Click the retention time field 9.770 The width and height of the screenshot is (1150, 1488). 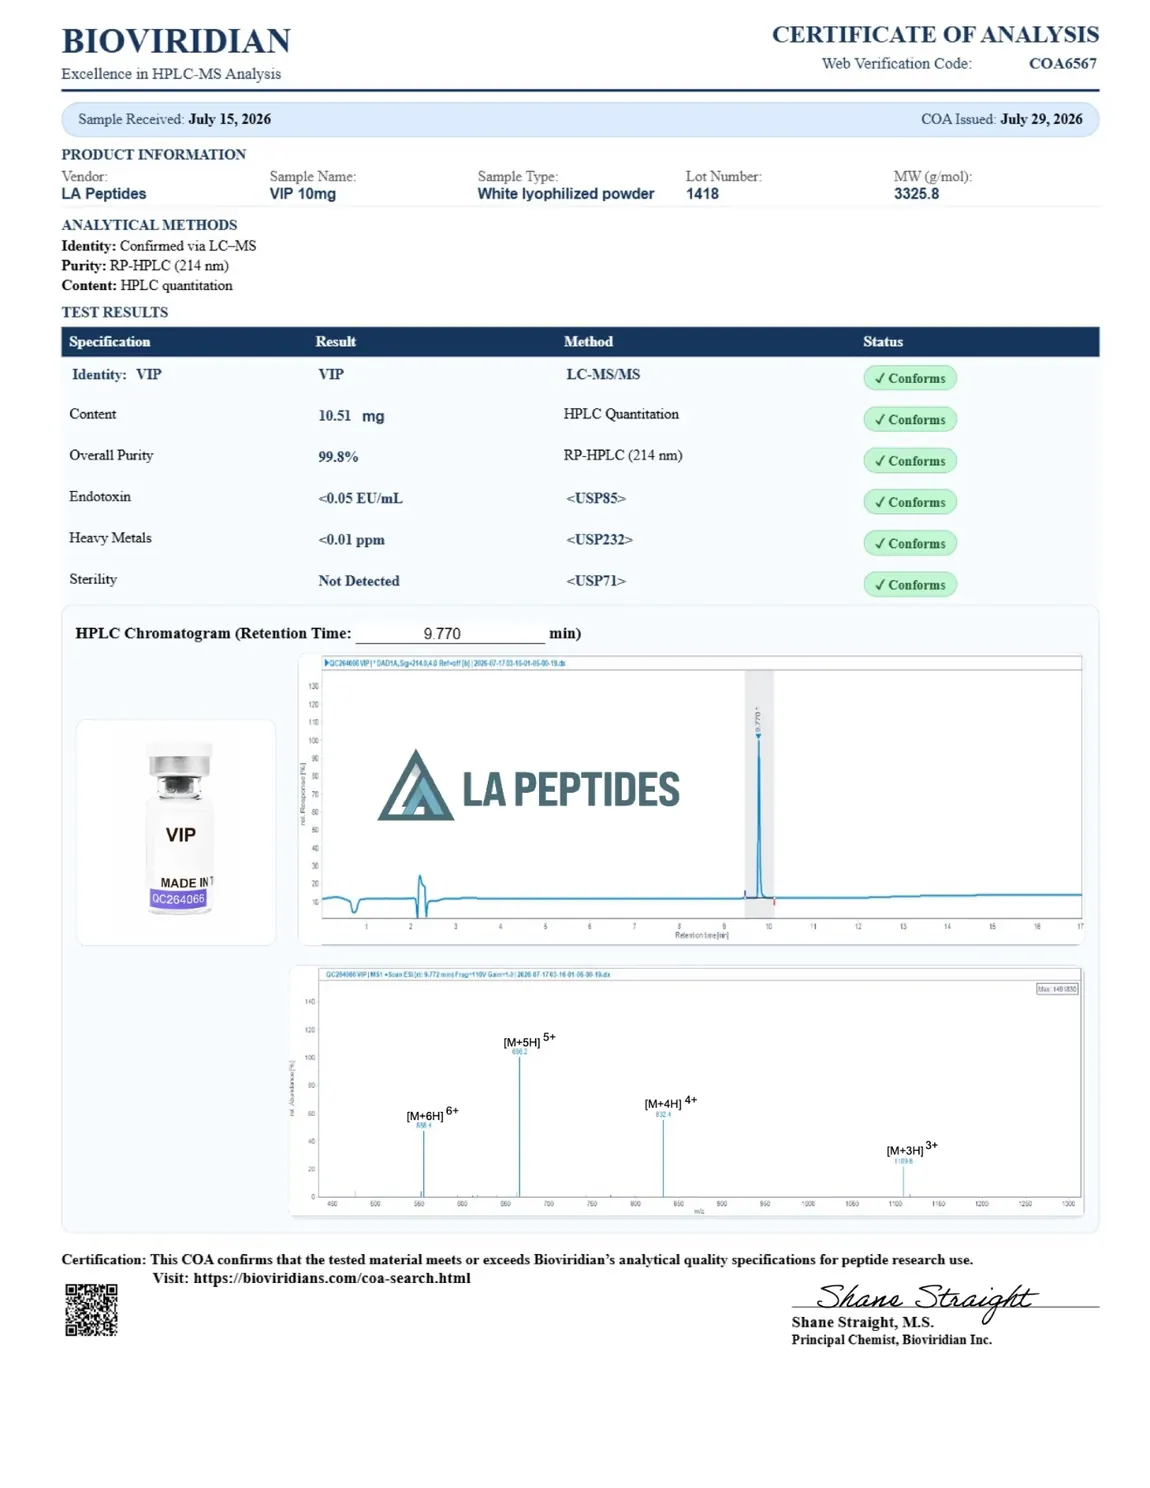pos(450,634)
